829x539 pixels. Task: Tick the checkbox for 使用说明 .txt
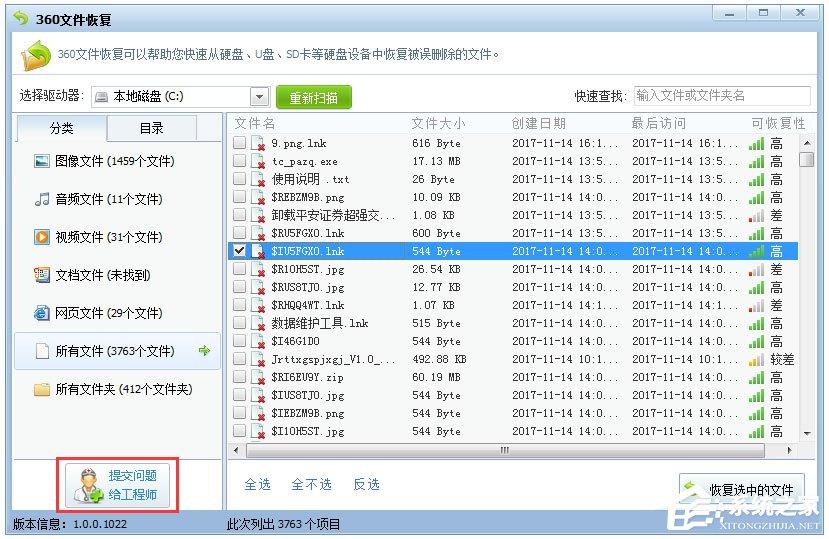240,178
